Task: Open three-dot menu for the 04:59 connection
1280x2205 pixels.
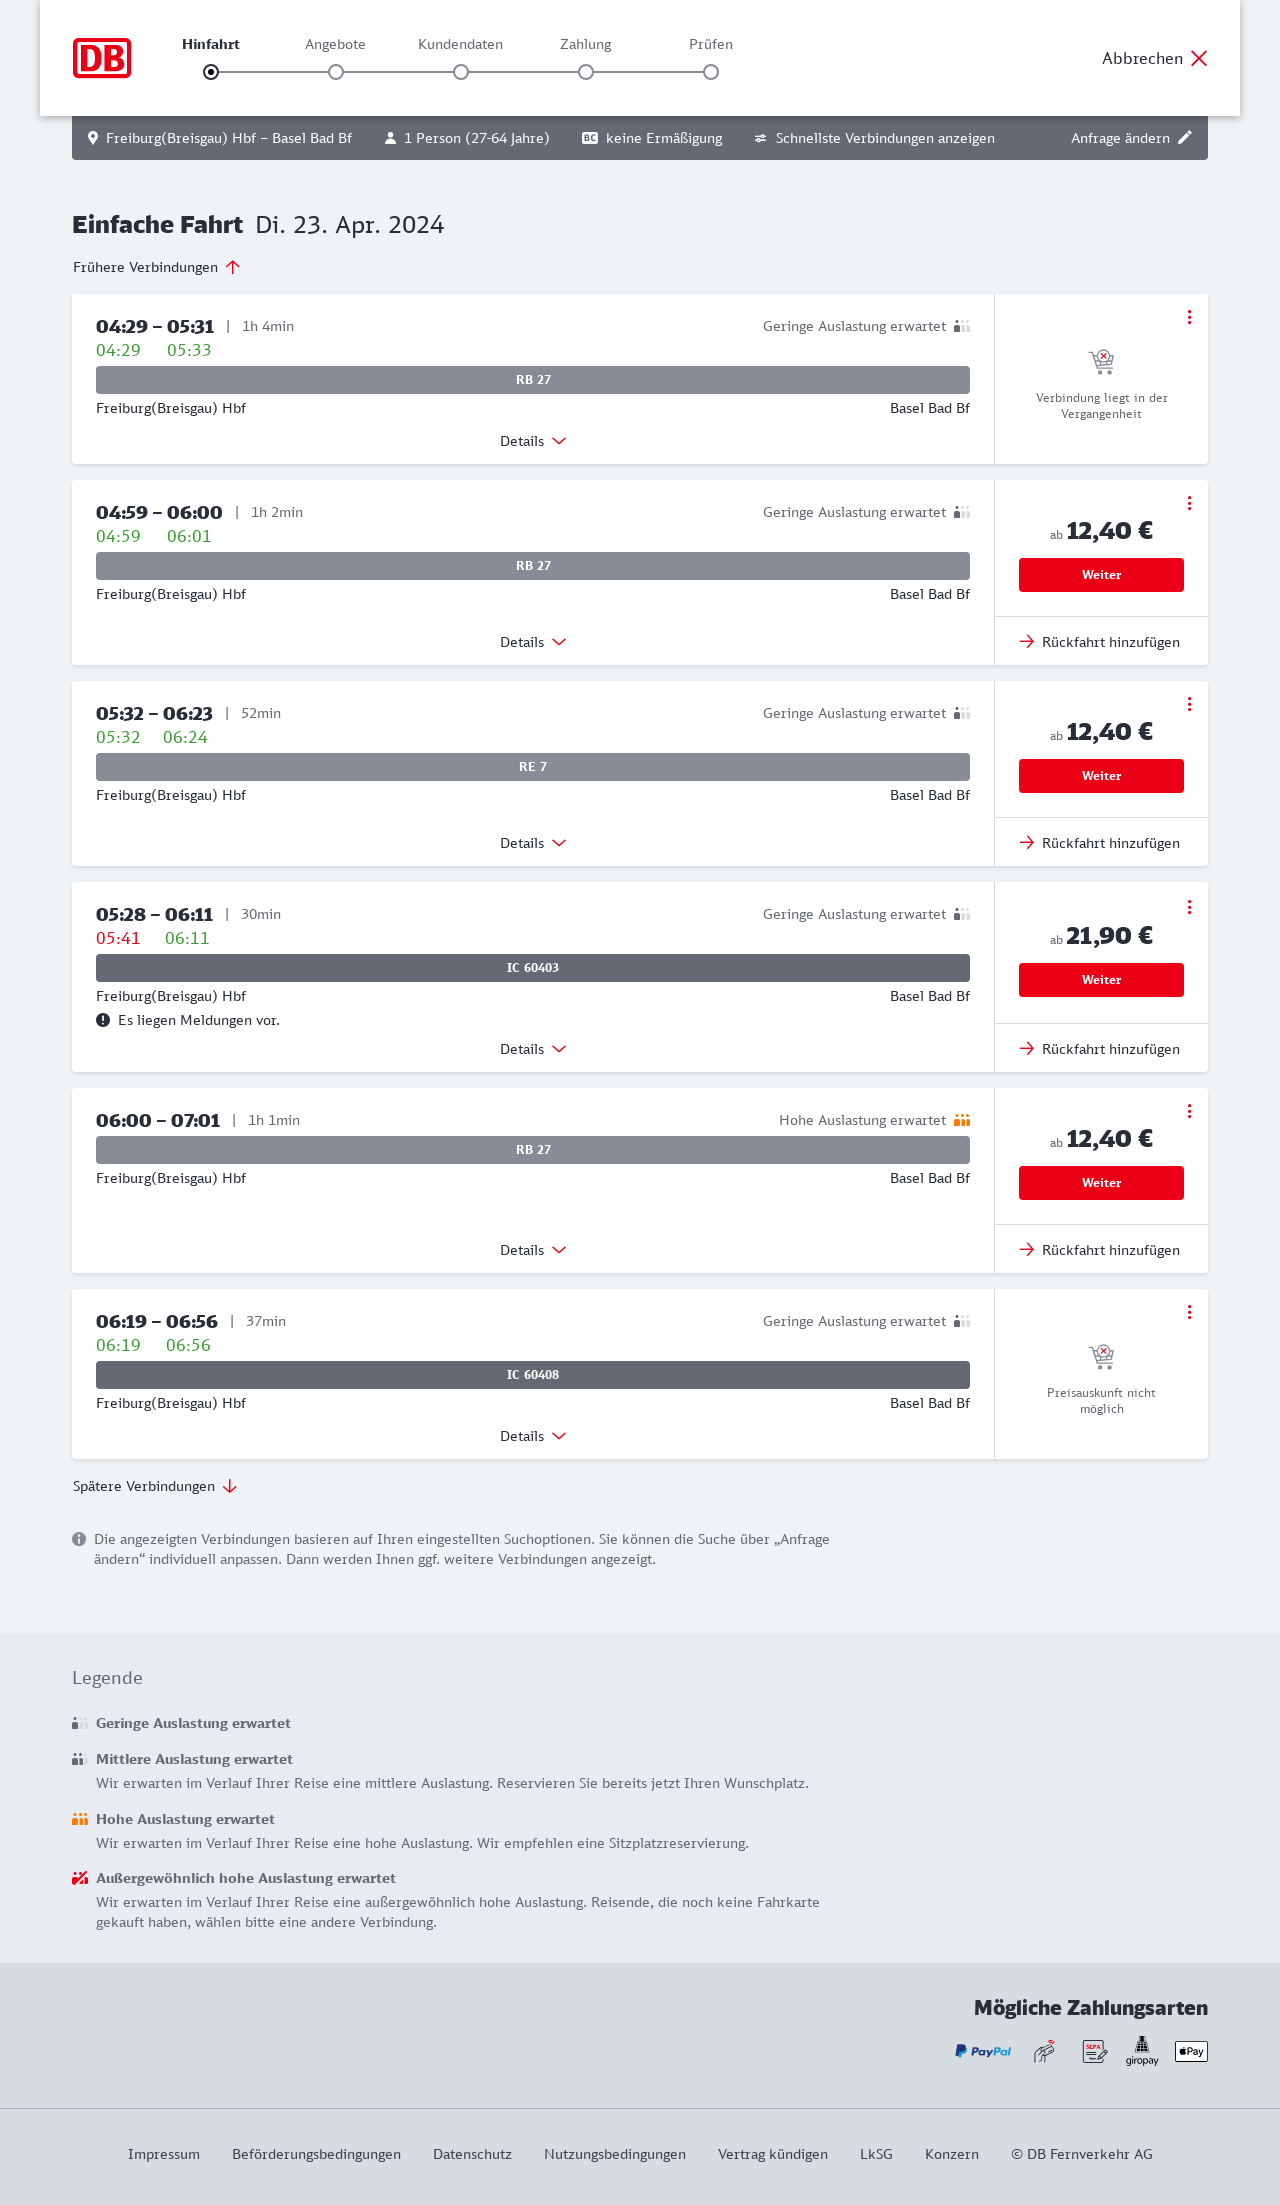Action: tap(1189, 503)
